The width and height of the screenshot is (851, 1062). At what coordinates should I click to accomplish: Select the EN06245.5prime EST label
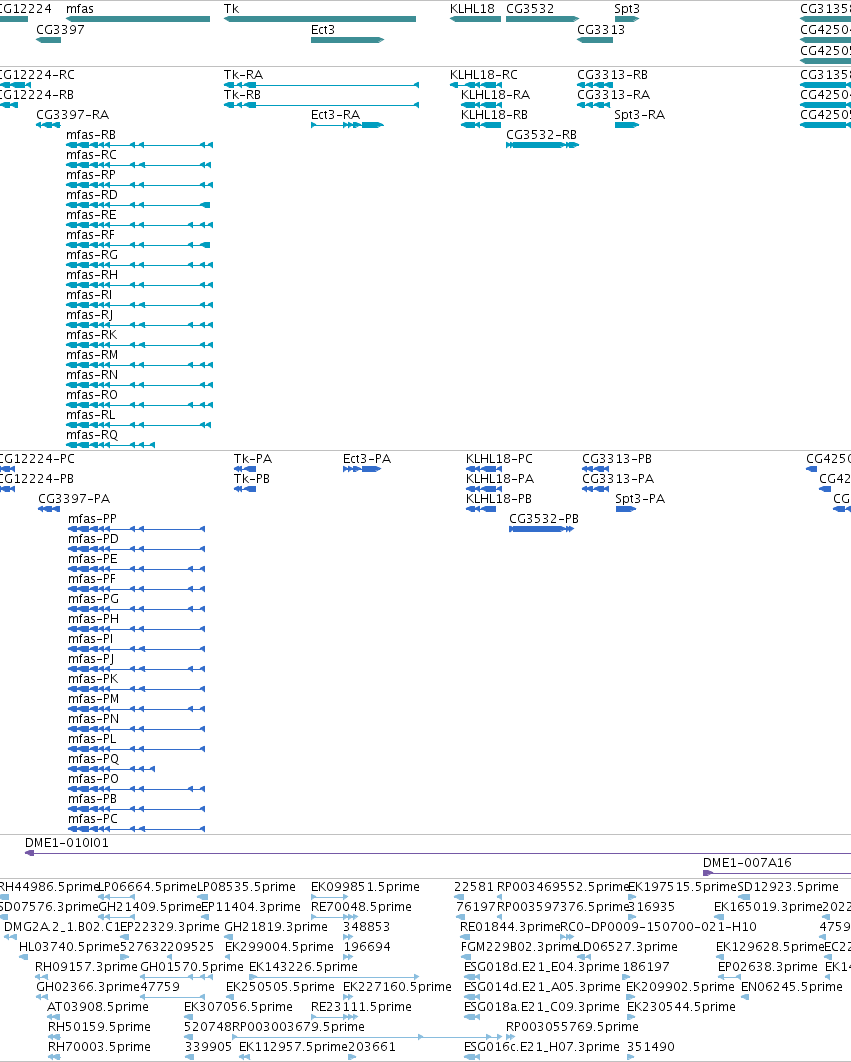tap(791, 987)
